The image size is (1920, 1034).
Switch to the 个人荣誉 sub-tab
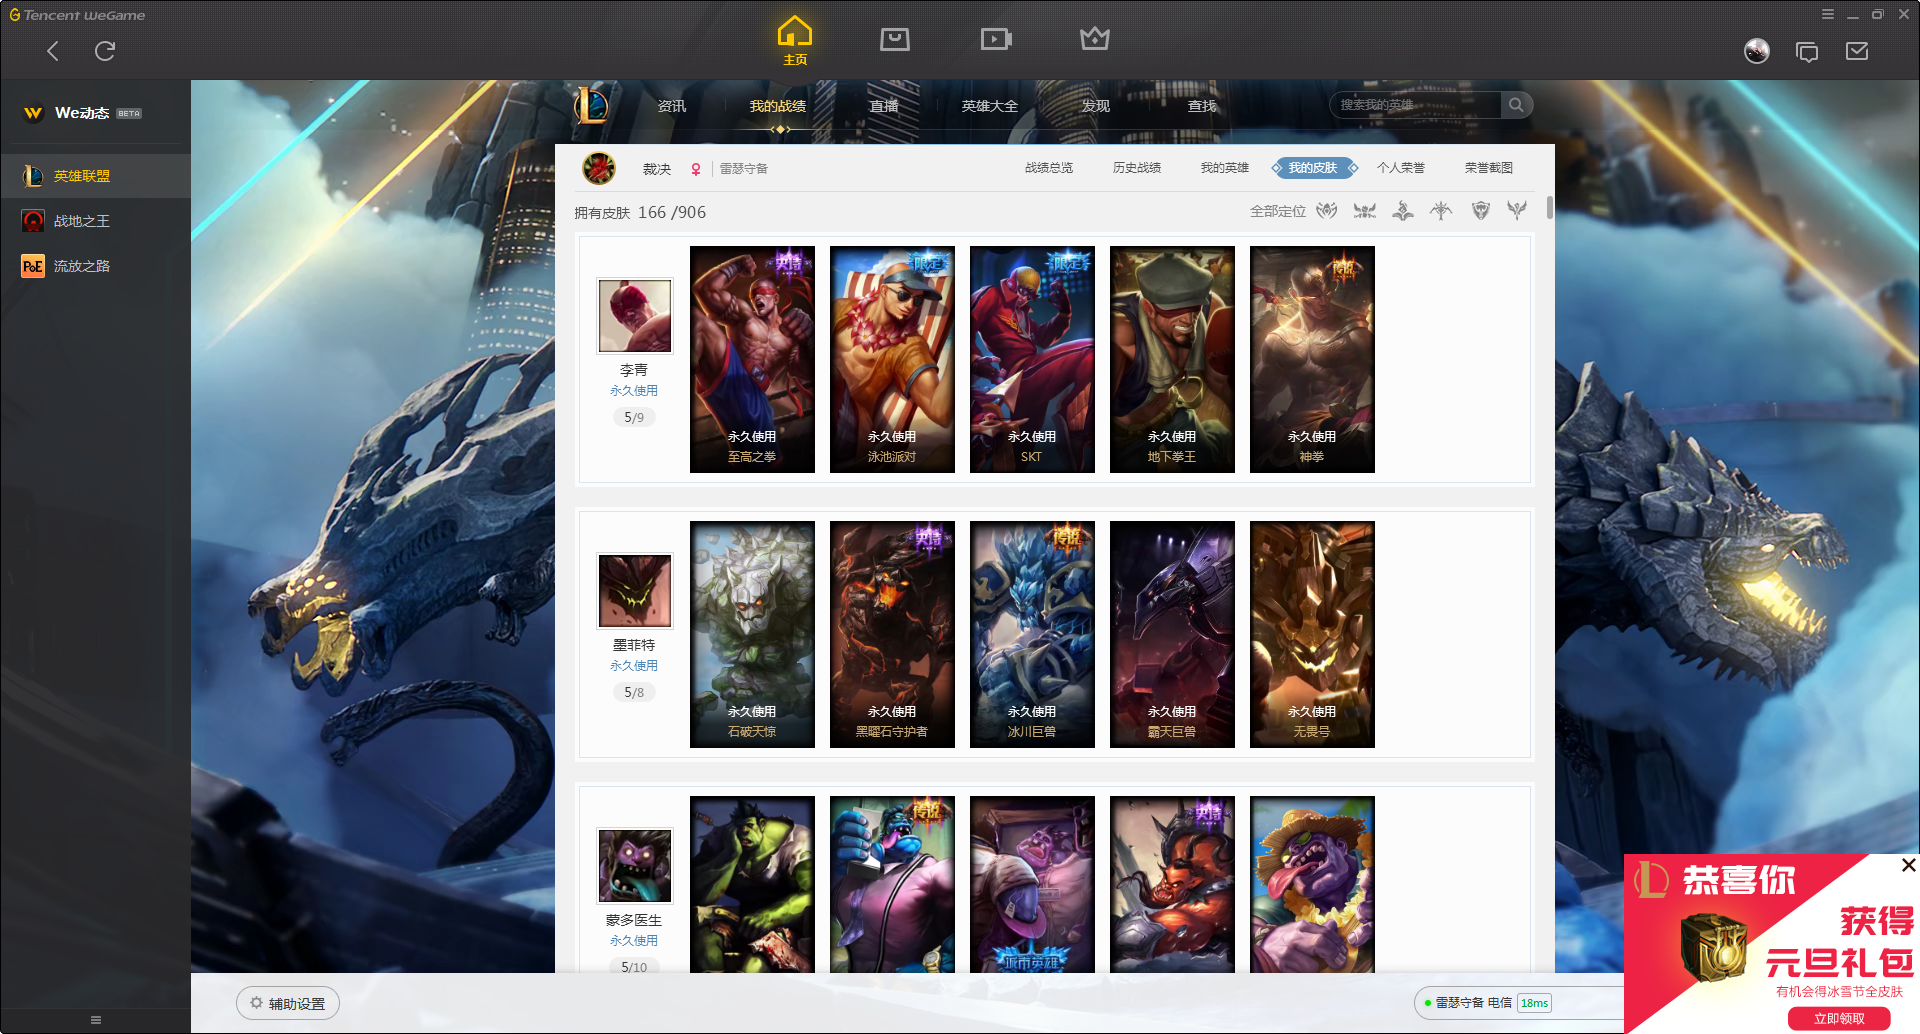[1401, 168]
